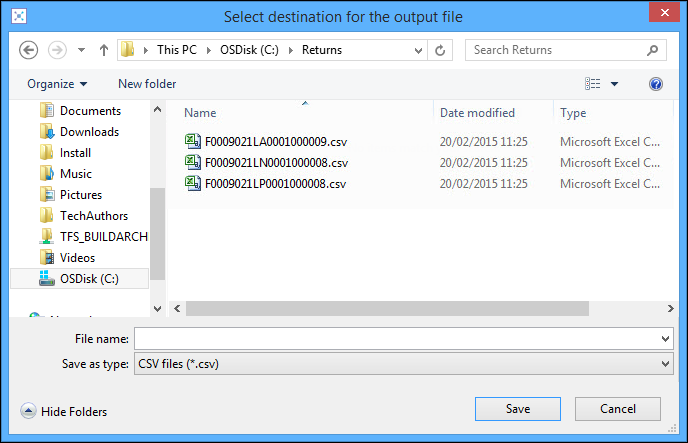Open the blue Help question mark

coord(656,84)
